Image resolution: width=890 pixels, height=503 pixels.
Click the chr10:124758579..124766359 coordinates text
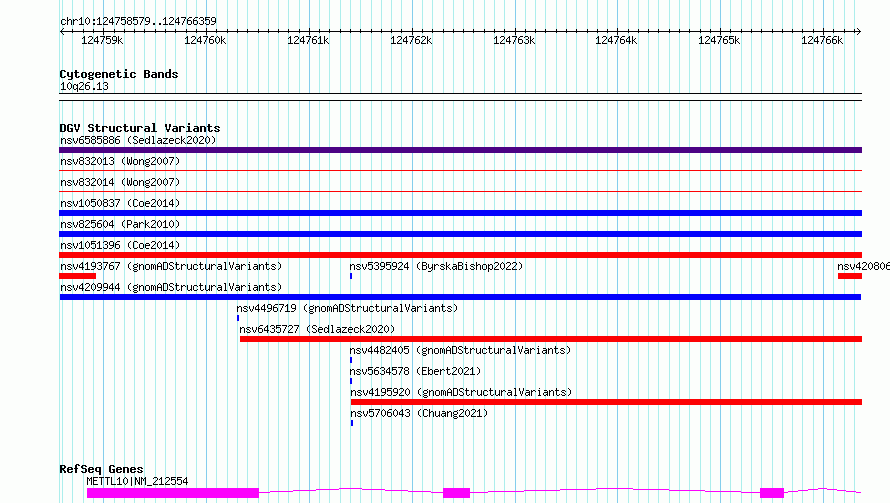[x=138, y=22]
